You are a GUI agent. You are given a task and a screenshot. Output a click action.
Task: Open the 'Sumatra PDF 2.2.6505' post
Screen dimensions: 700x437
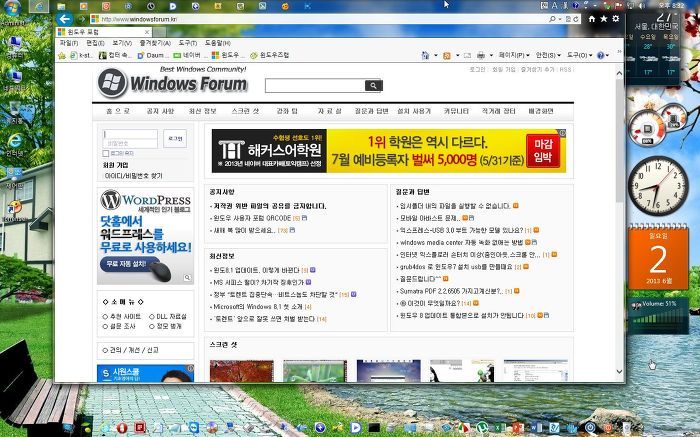tap(451, 291)
